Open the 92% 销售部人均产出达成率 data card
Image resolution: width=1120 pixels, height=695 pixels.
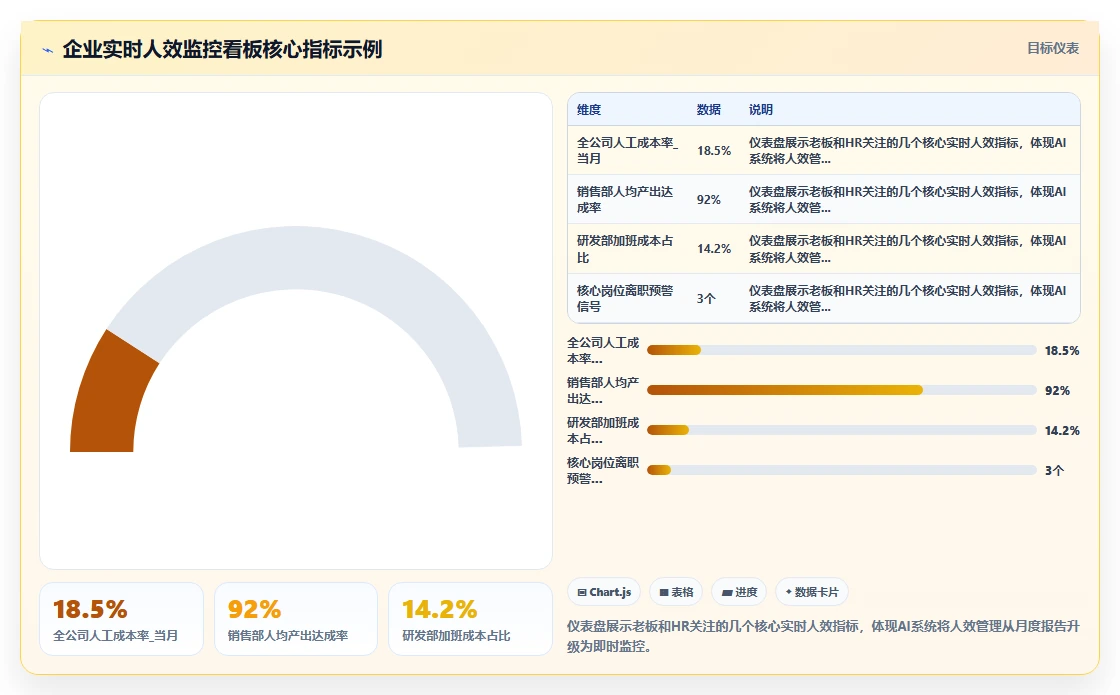(296, 619)
